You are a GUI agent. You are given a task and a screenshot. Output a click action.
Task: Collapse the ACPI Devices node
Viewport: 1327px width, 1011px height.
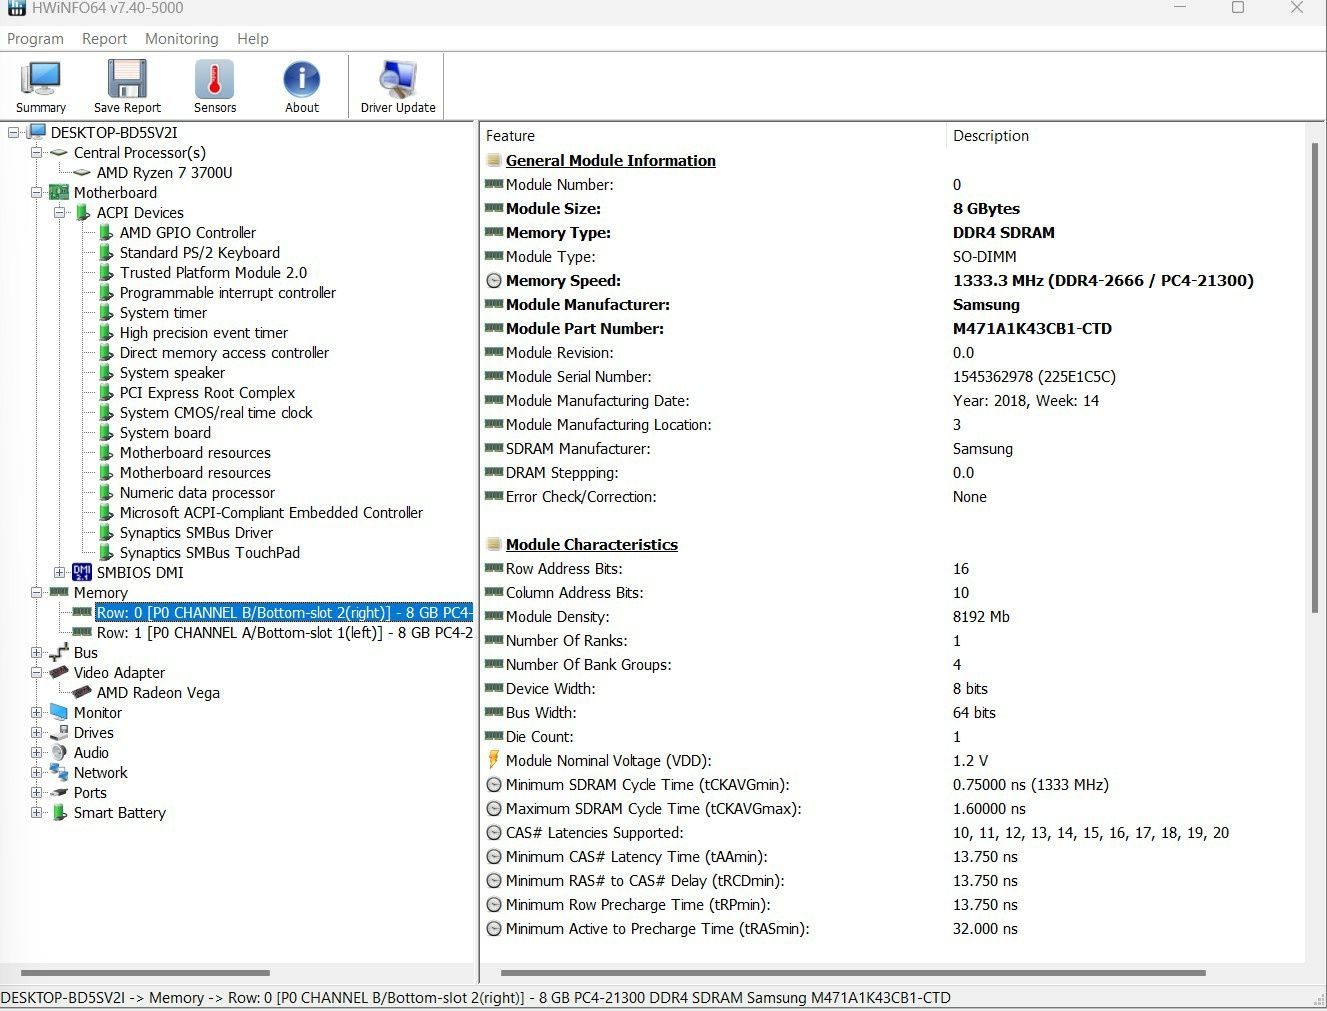60,212
